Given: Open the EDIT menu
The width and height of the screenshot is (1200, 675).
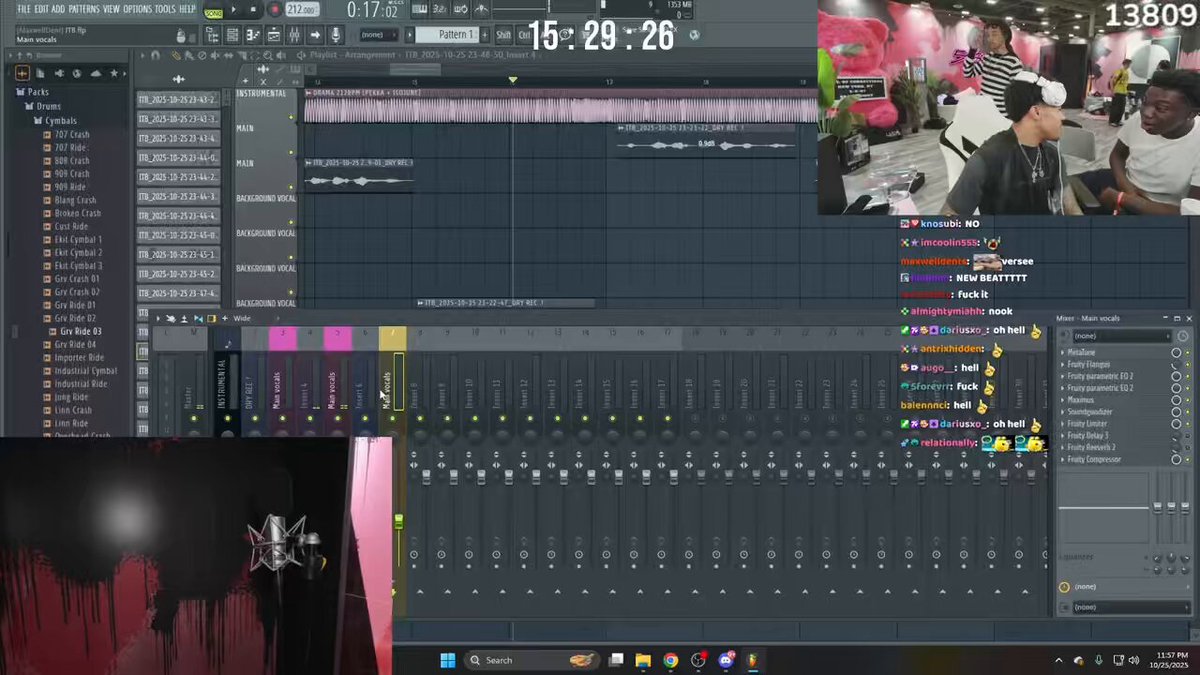Looking at the screenshot, I should 42,9.
